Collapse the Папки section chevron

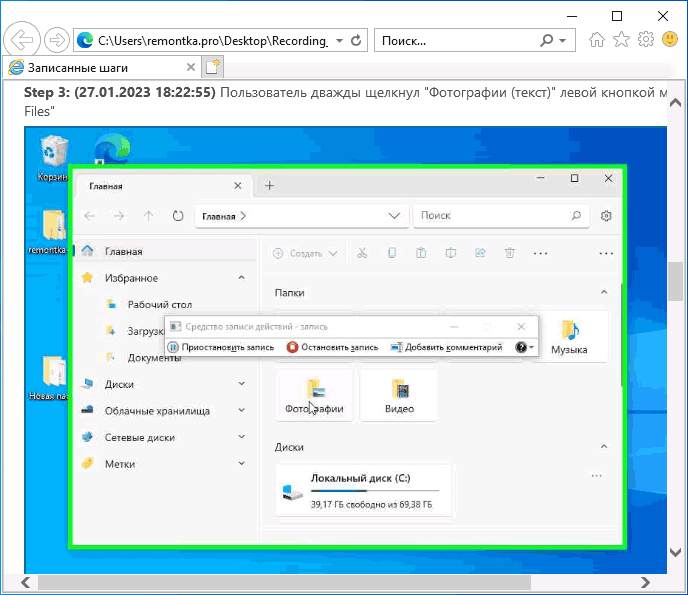coord(604,292)
